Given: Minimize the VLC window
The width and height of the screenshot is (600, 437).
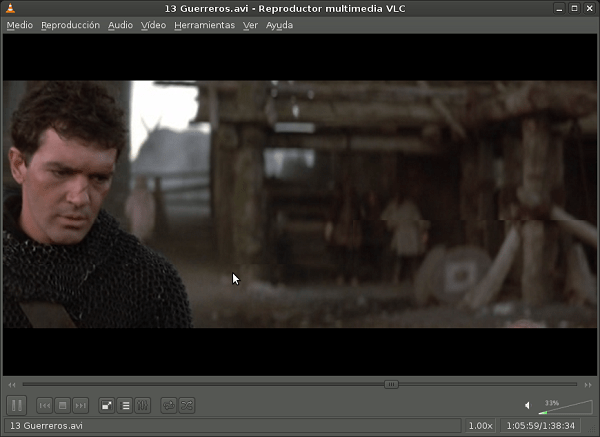Looking at the screenshot, I should [x=559, y=8].
